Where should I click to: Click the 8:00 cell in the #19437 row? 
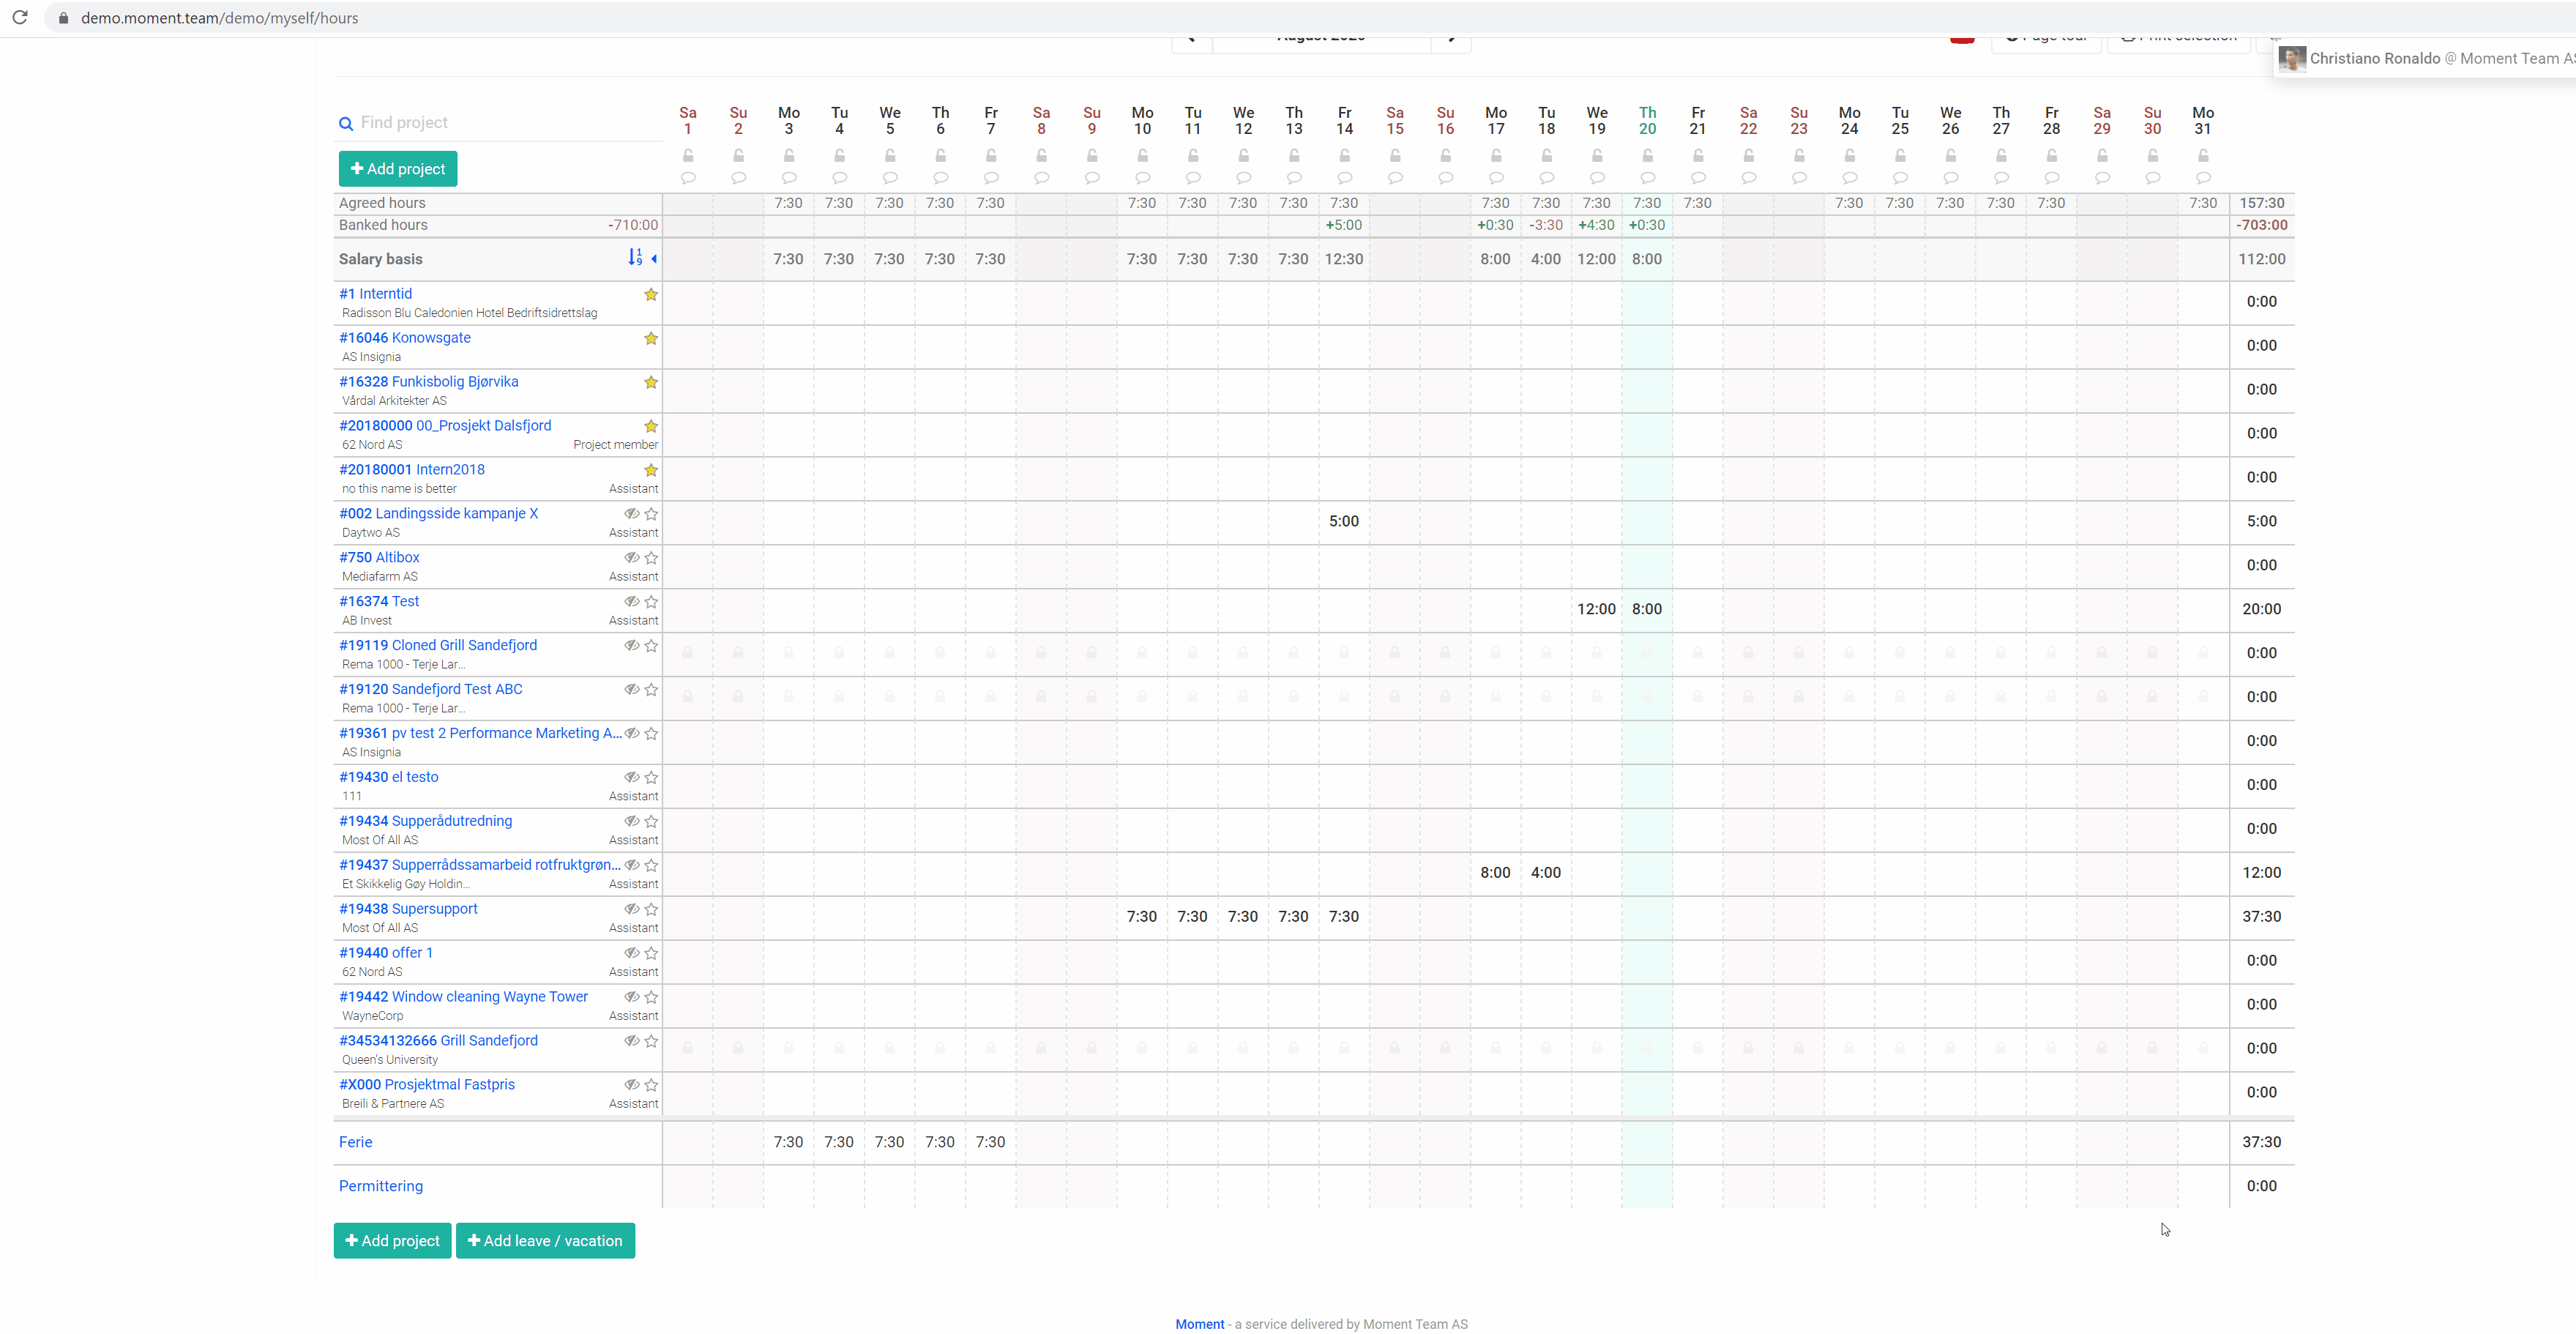[x=1495, y=873]
